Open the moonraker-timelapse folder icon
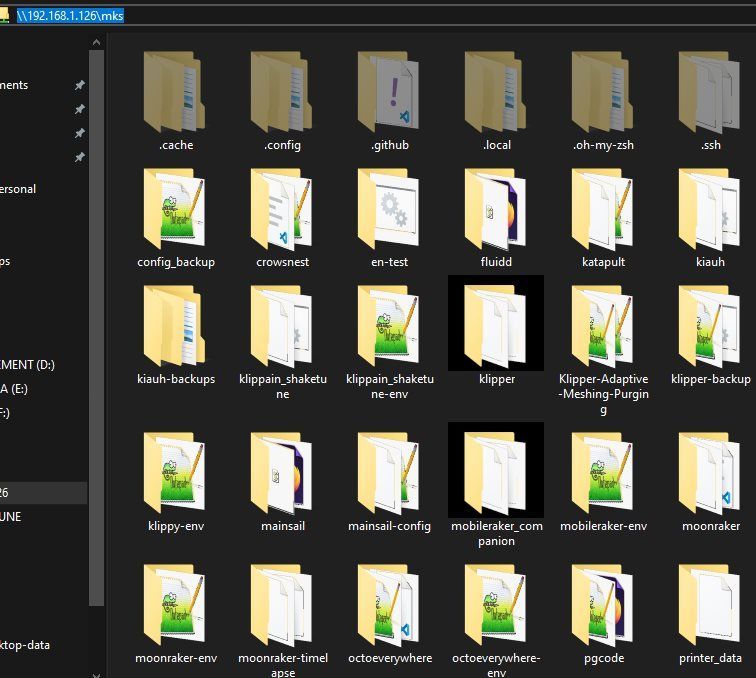The image size is (756, 678). click(x=282, y=605)
